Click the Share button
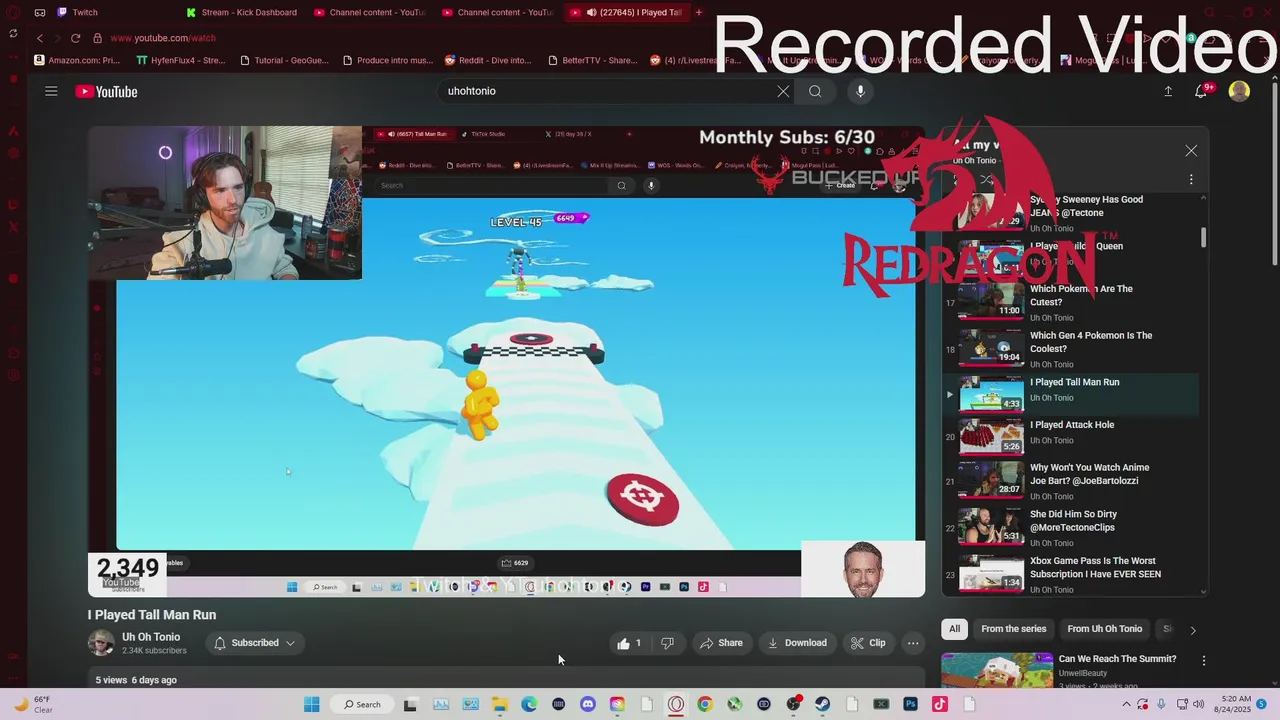 click(x=721, y=643)
